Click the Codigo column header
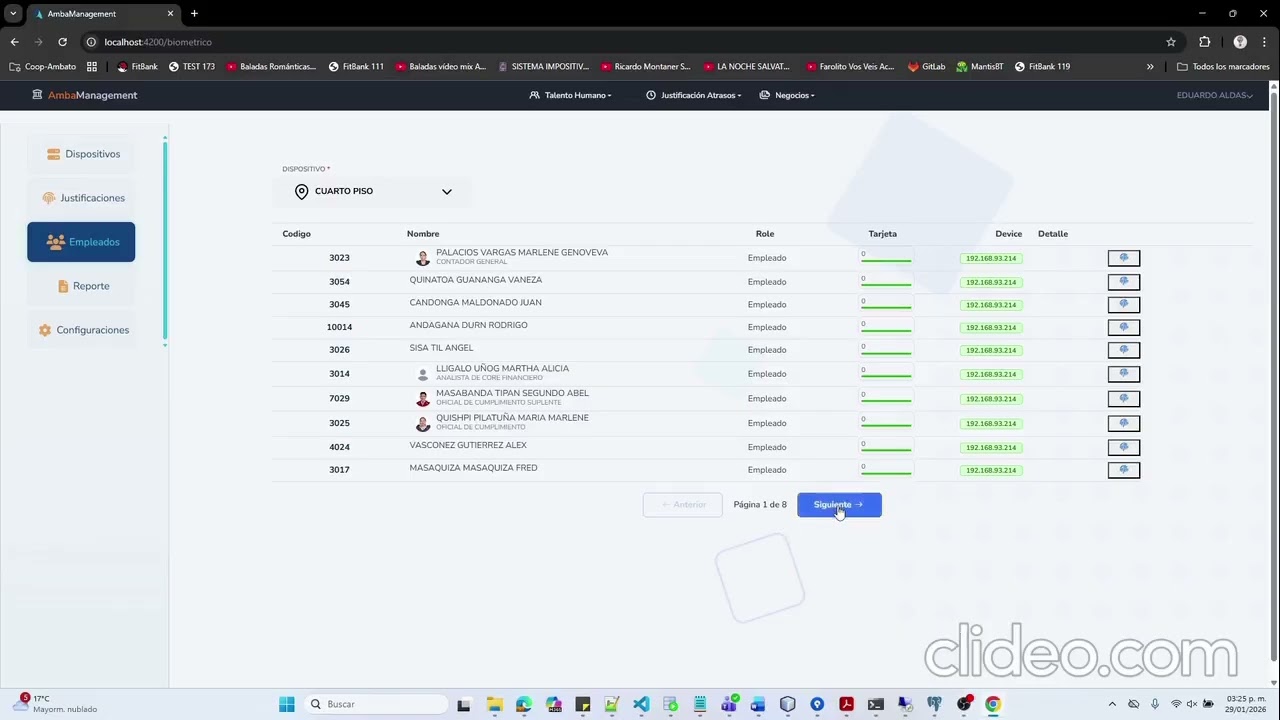 [x=297, y=234]
